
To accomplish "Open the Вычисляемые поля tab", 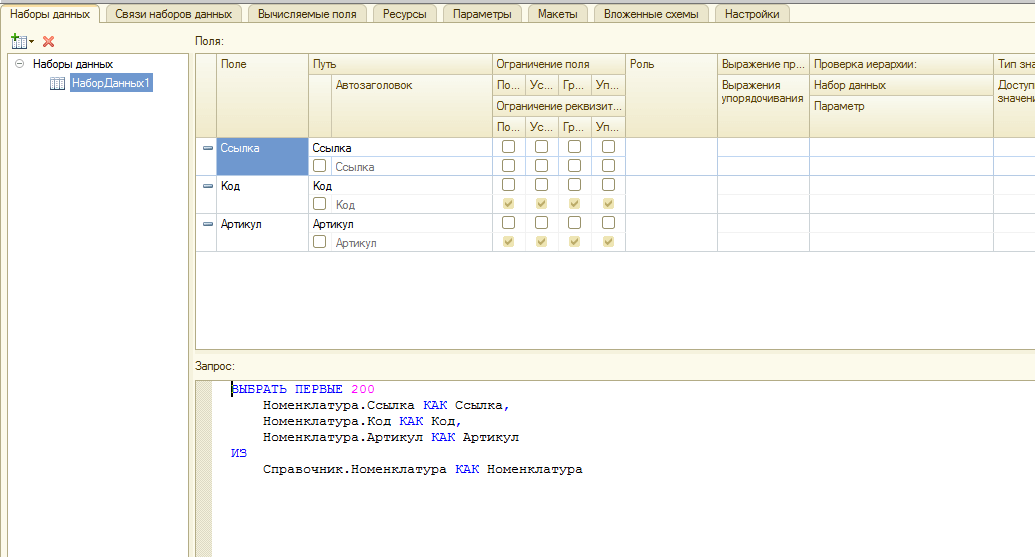I will 307,14.
